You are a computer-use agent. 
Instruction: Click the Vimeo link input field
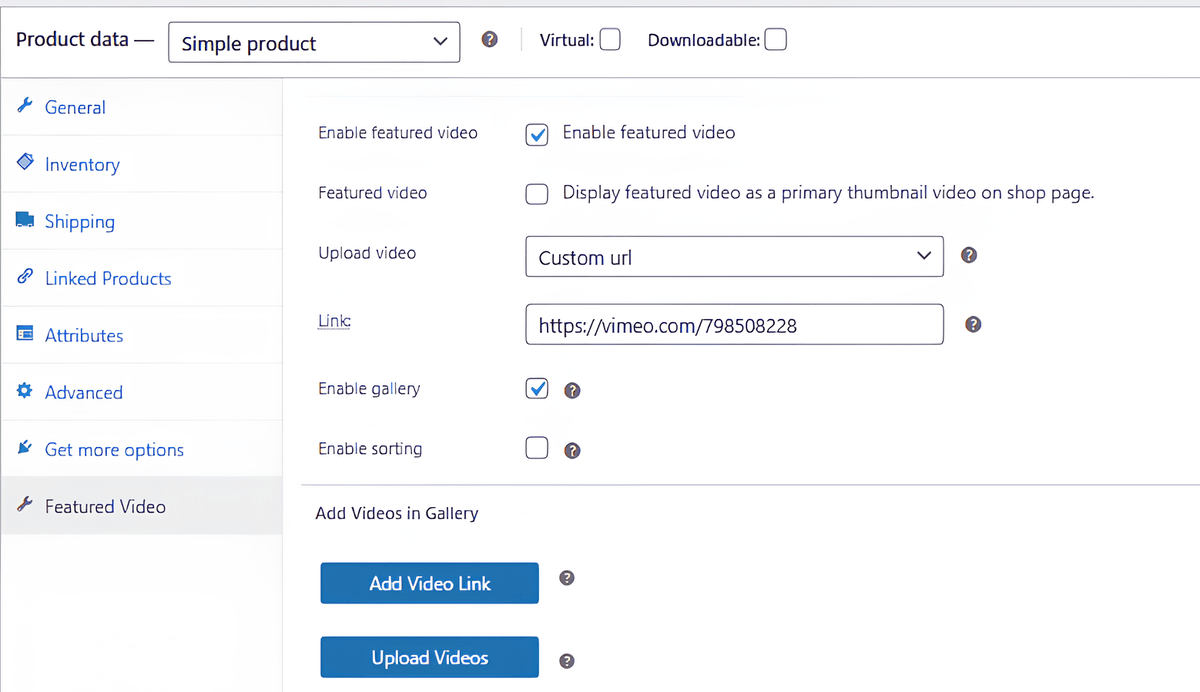tap(734, 325)
